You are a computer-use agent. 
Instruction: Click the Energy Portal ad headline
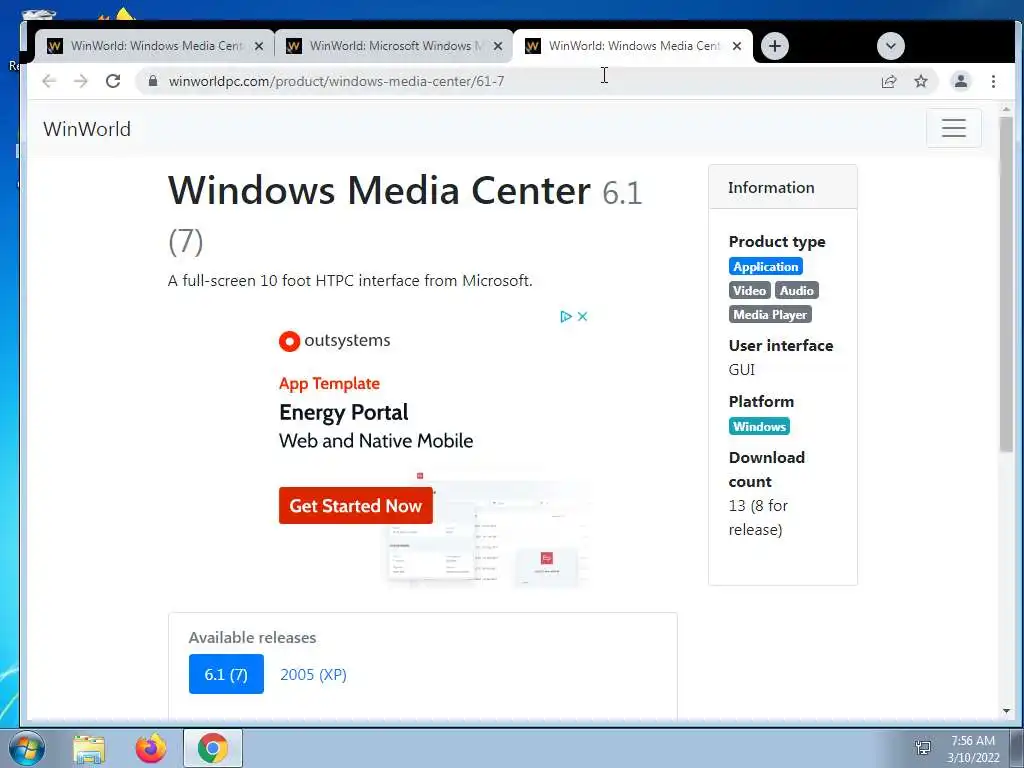[344, 412]
